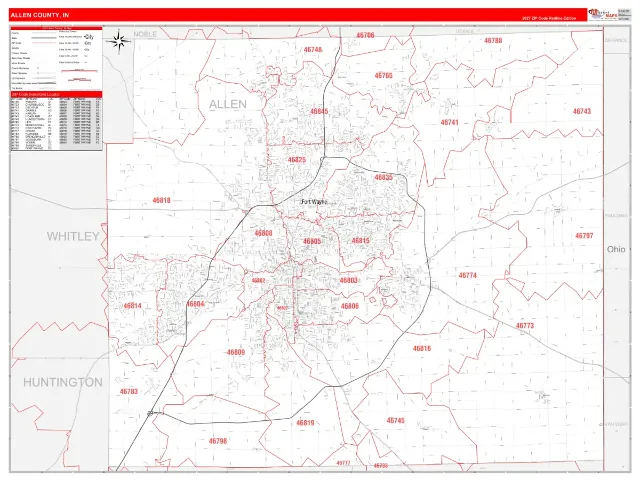Click ZIP code 46743 label

pyautogui.click(x=582, y=111)
